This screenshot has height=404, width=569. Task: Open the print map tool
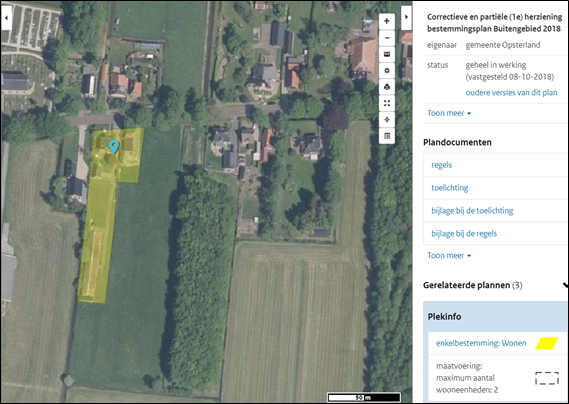click(x=387, y=87)
